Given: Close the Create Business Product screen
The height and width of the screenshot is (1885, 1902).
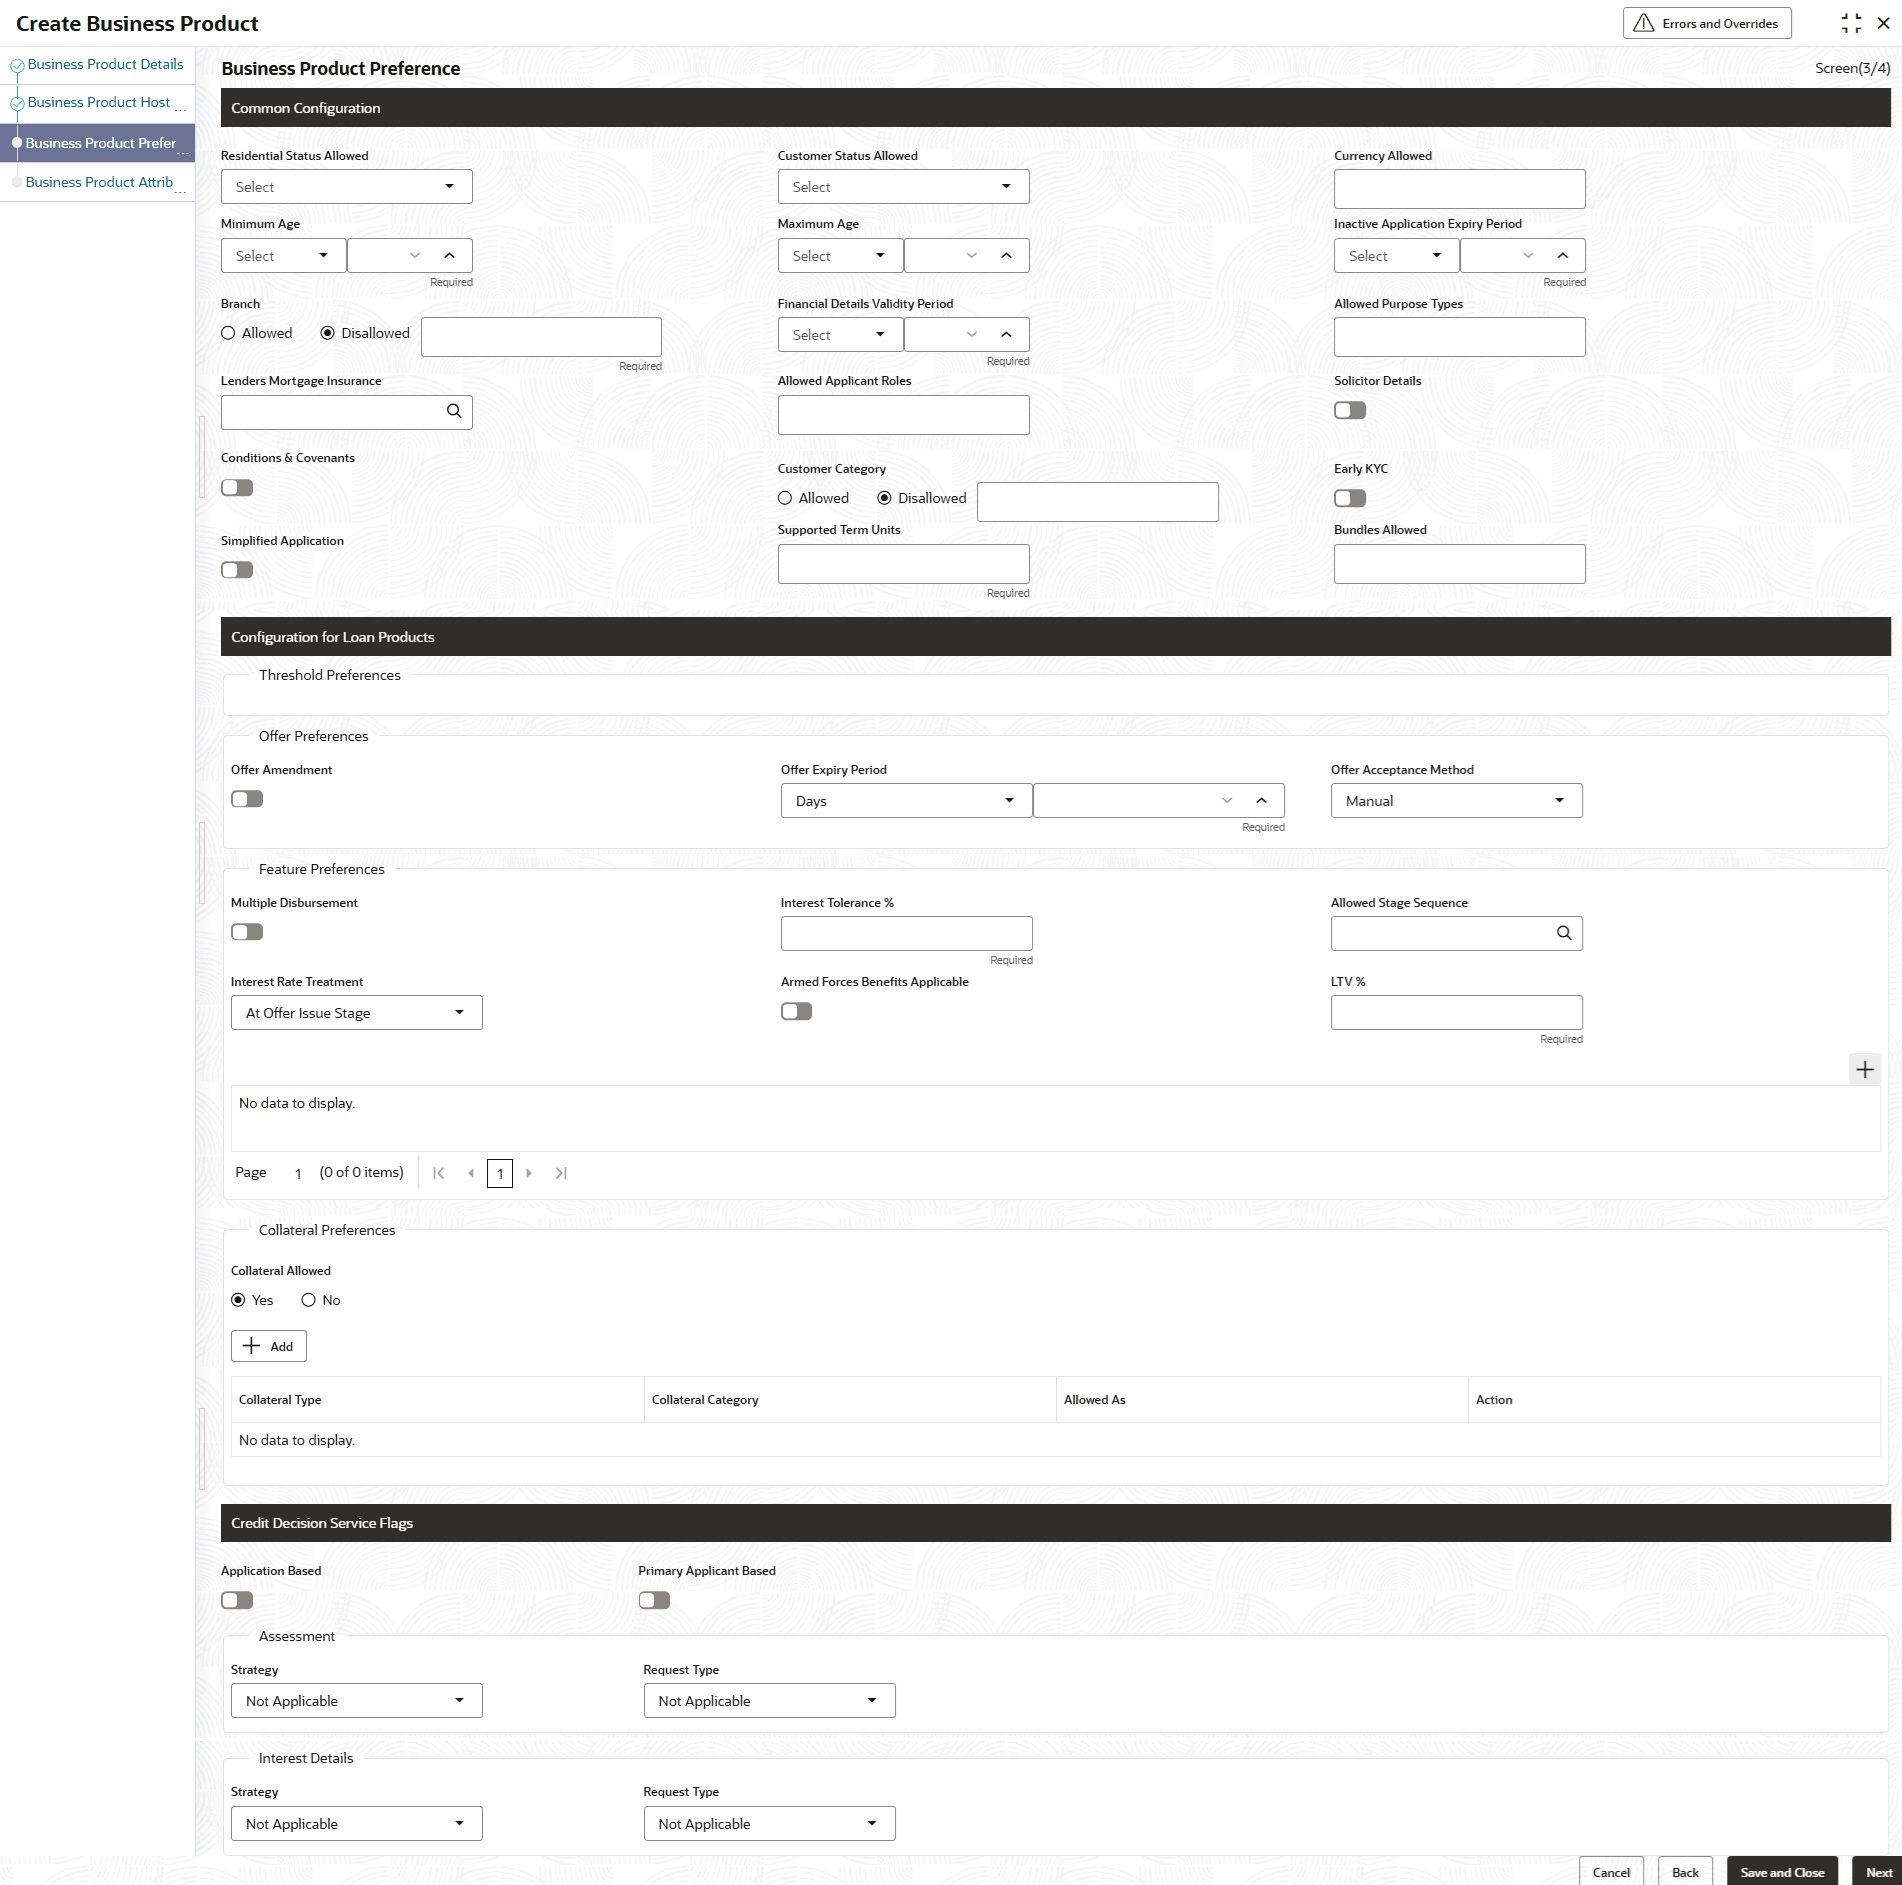Looking at the screenshot, I should pos(1883,23).
